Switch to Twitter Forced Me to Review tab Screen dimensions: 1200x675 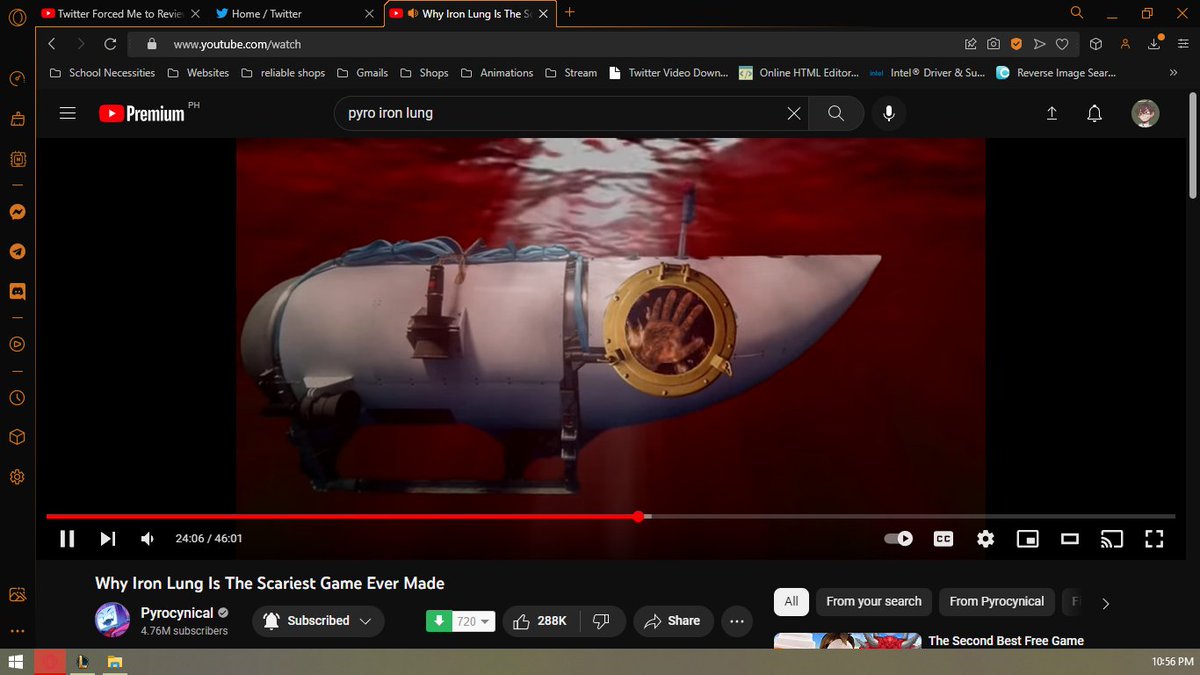pyautogui.click(x=121, y=14)
